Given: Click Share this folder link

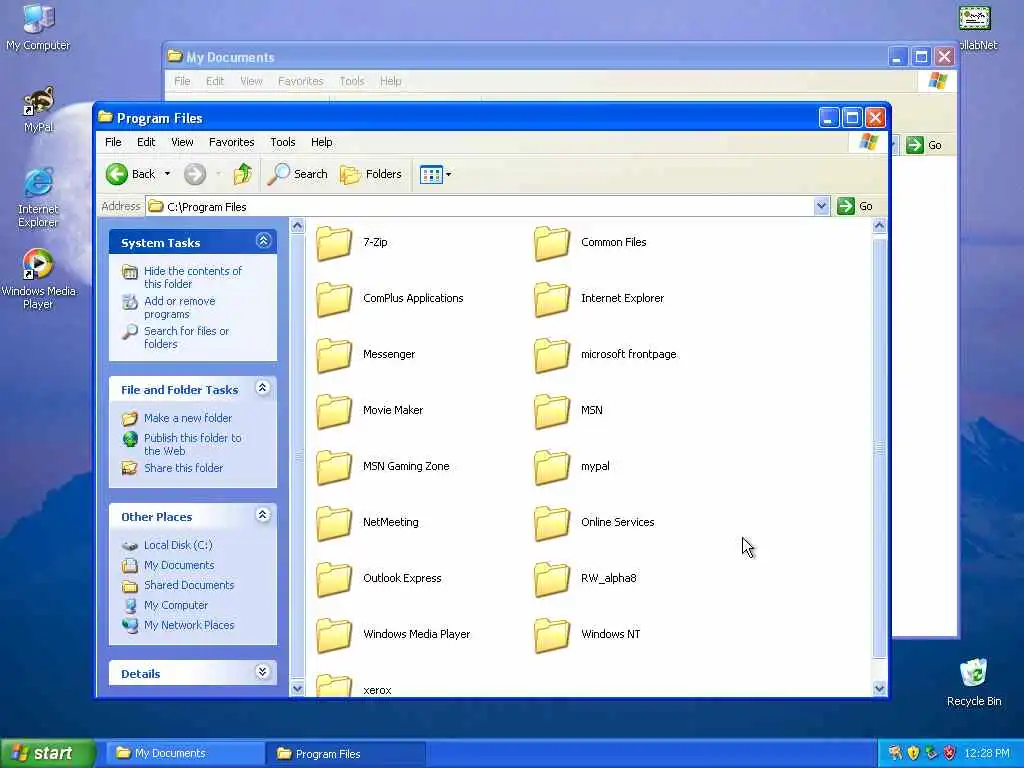Looking at the screenshot, I should click(184, 468).
